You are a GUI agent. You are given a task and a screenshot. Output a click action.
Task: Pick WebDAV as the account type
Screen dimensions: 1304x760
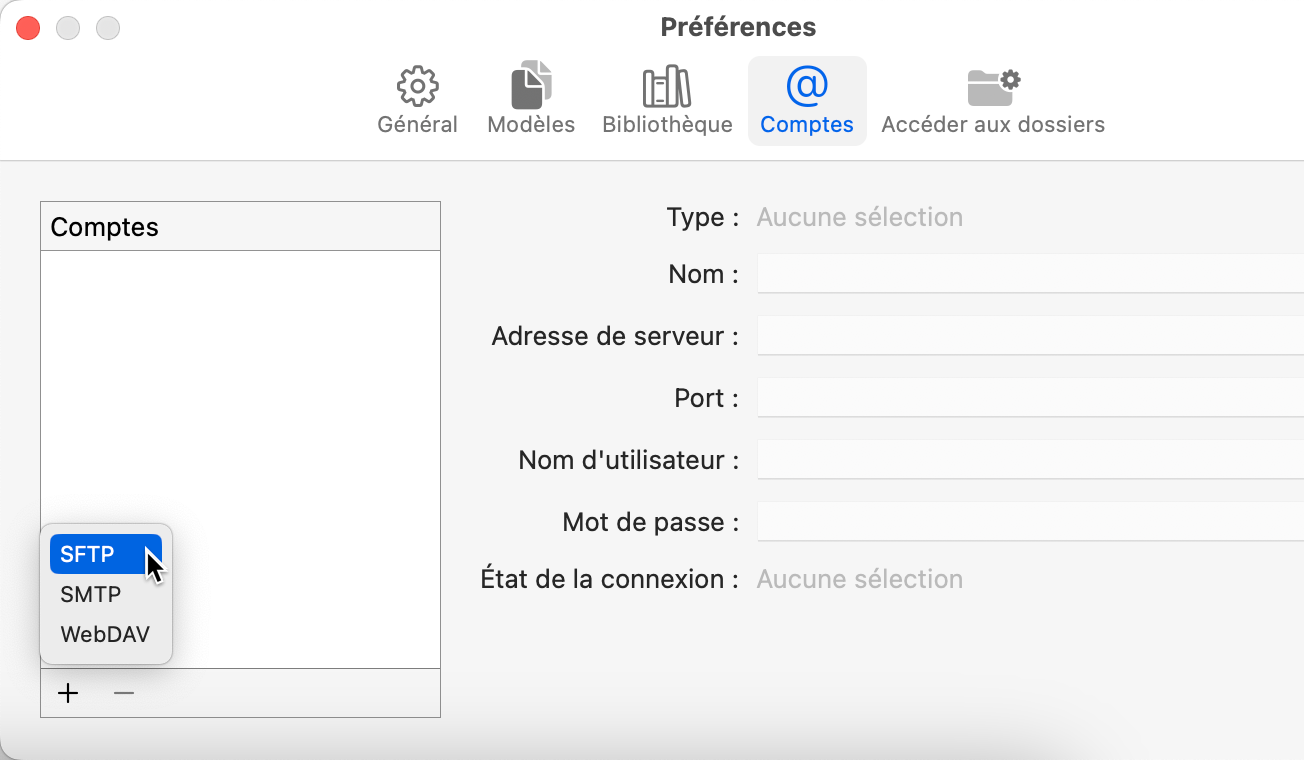(x=105, y=633)
